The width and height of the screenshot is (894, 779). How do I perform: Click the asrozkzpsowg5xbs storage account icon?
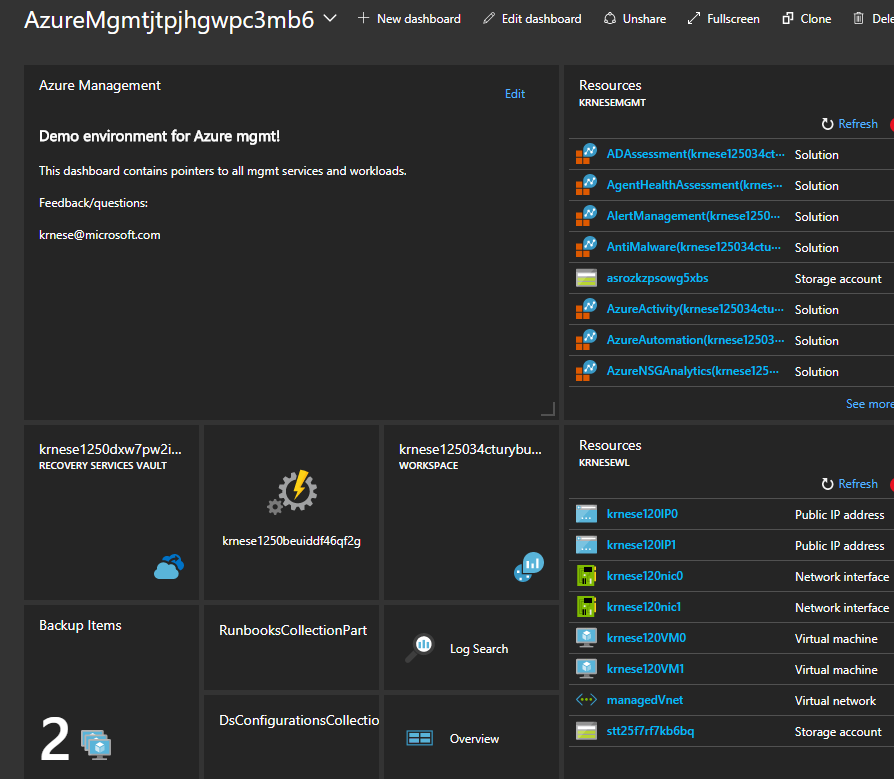586,278
